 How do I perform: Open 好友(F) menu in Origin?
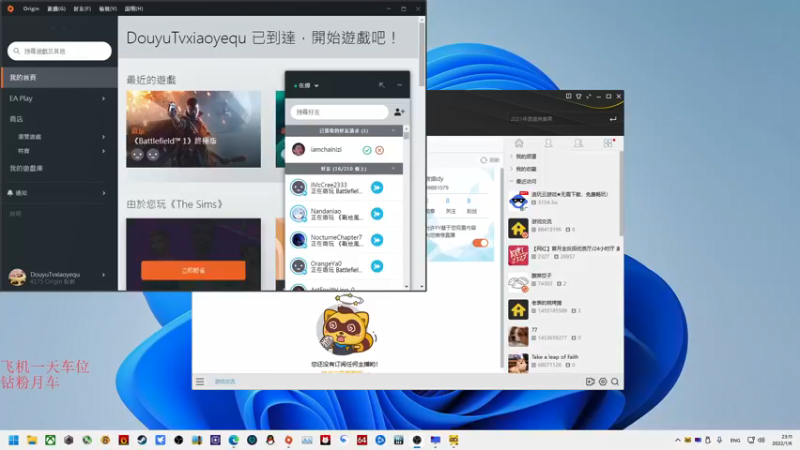(82, 9)
